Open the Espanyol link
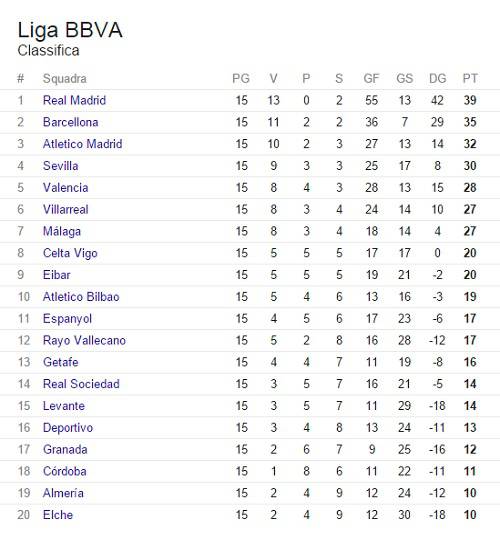 pyautogui.click(x=67, y=319)
